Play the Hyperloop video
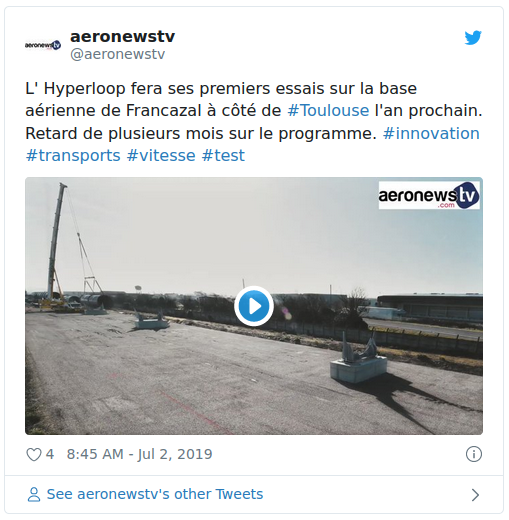Image resolution: width=509 pixels, height=520 pixels. 254,306
